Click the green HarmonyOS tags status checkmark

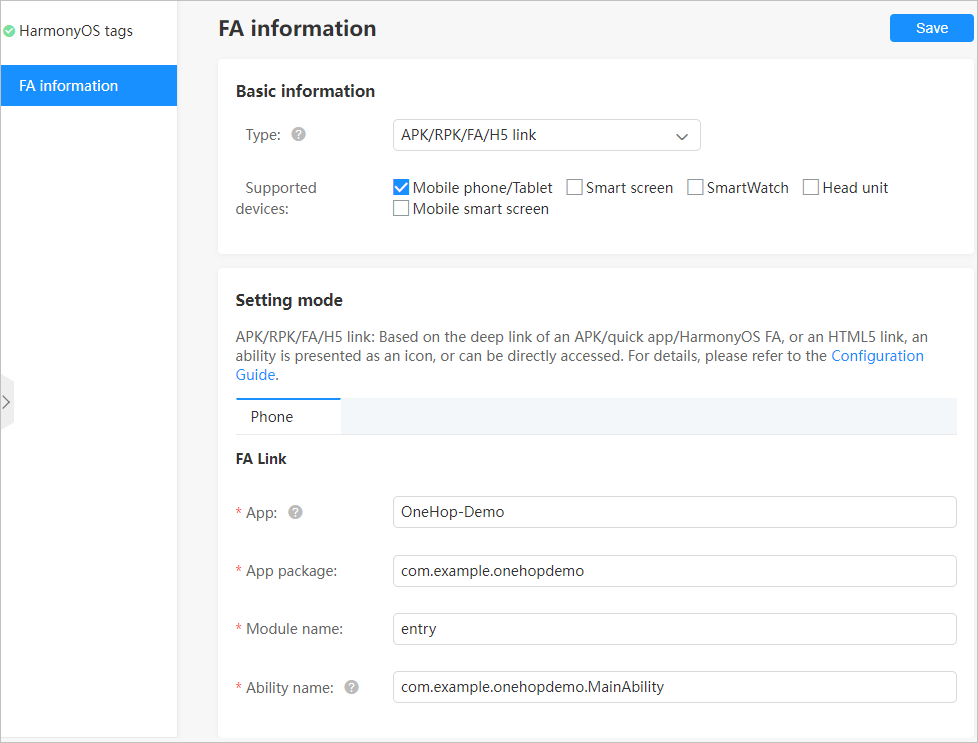pyautogui.click(x=9, y=31)
